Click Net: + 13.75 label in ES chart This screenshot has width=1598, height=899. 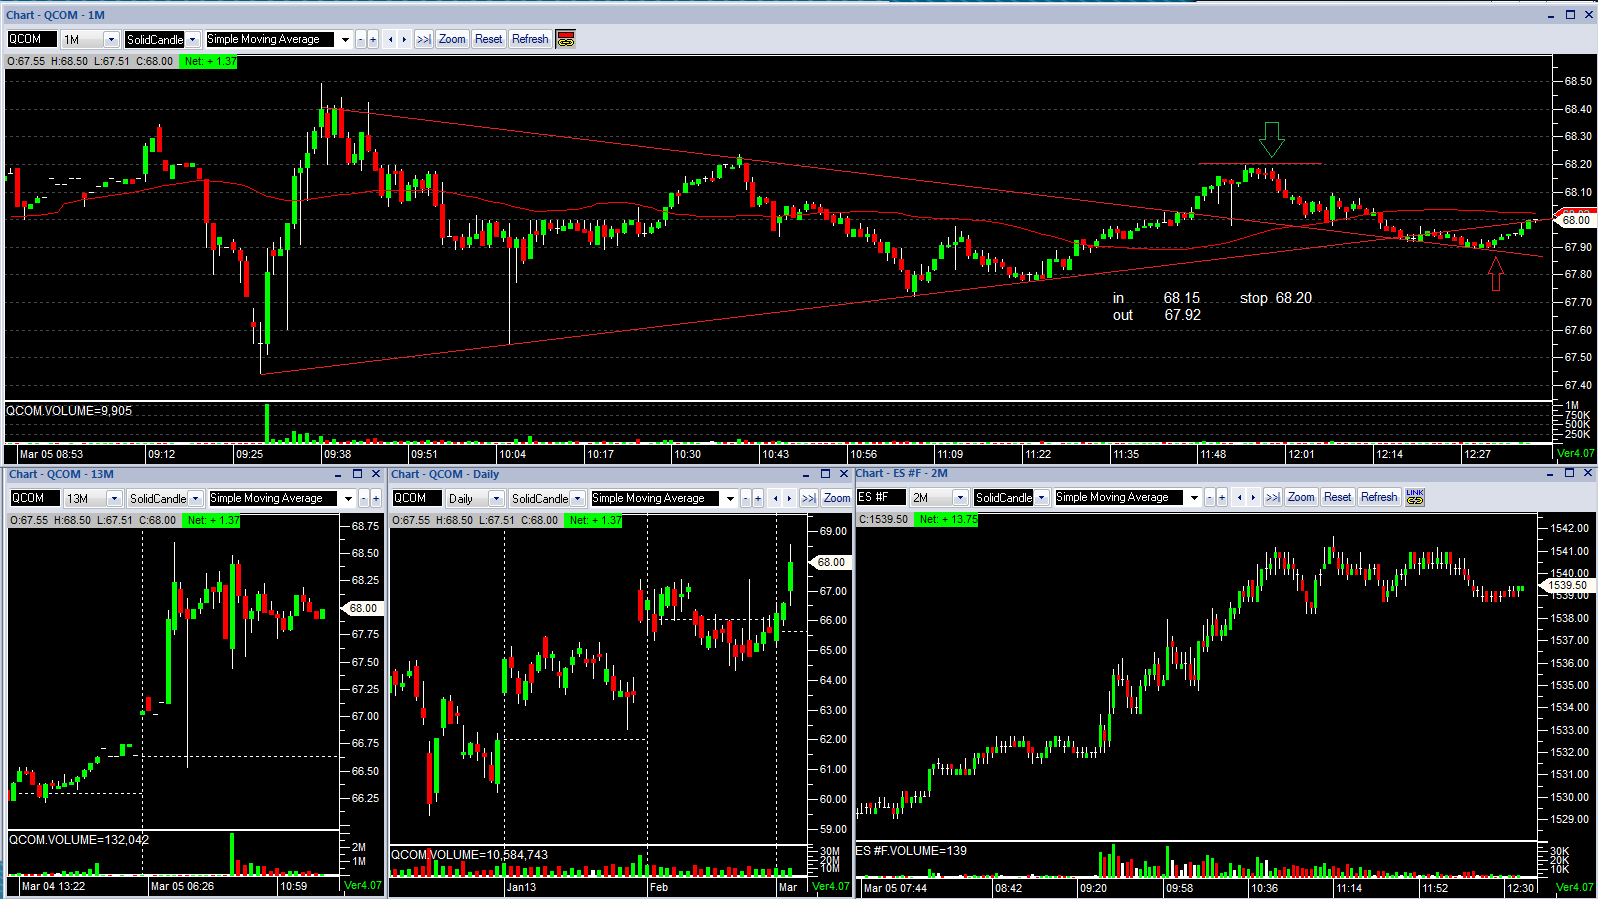tap(948, 520)
